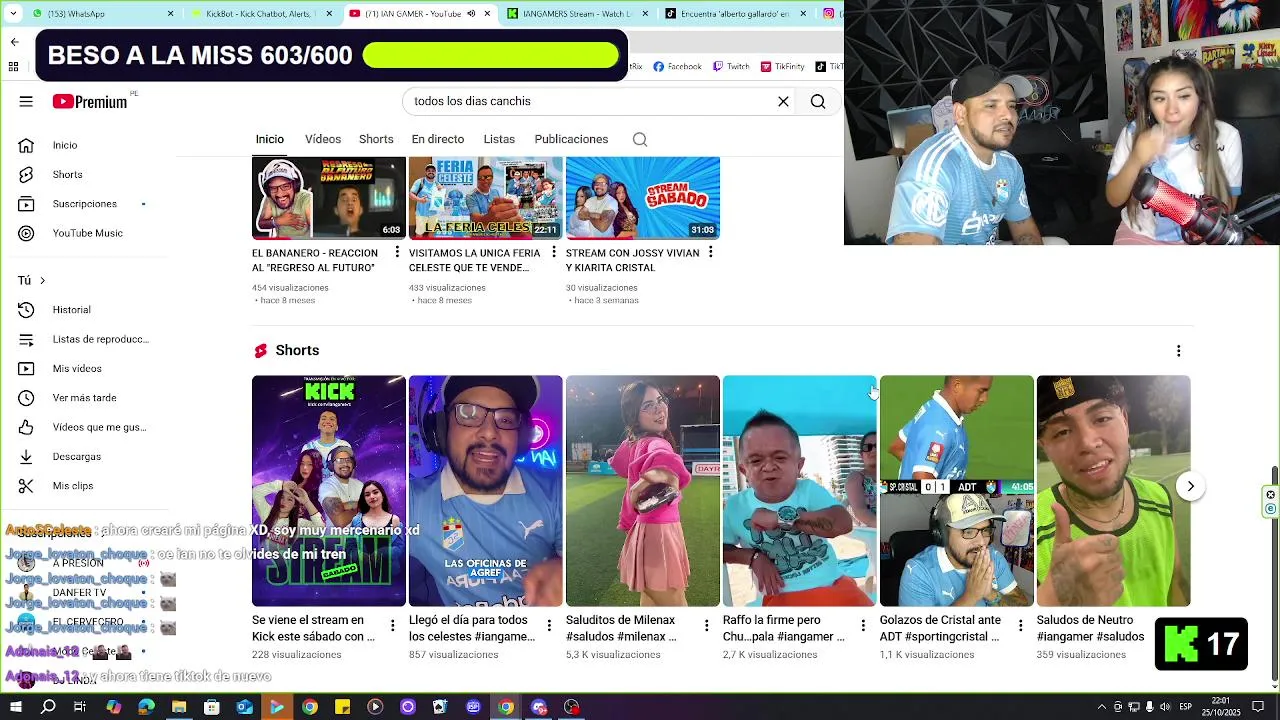This screenshot has height=720, width=1280.
Task: Open the Facebook bookmark
Action: pyautogui.click(x=677, y=67)
